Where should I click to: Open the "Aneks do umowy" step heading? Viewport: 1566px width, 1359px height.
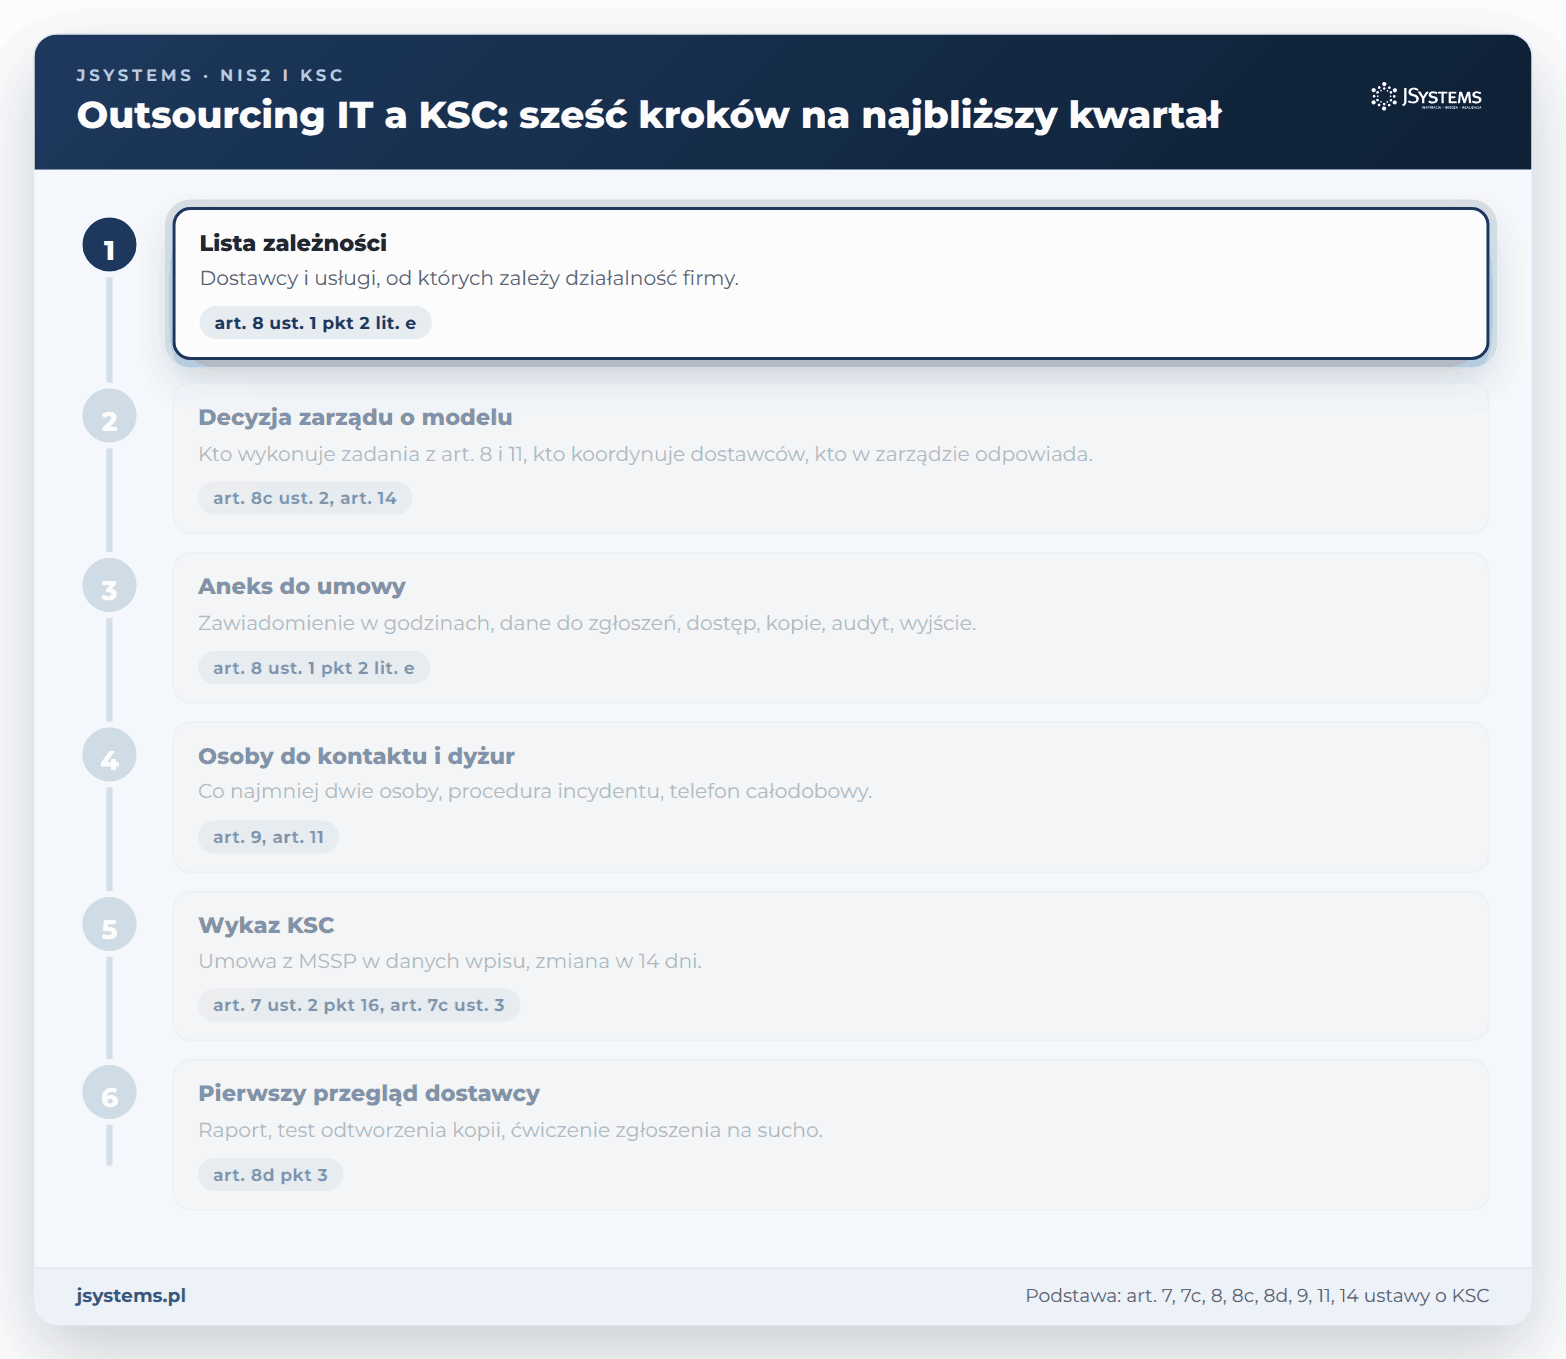[x=302, y=586]
